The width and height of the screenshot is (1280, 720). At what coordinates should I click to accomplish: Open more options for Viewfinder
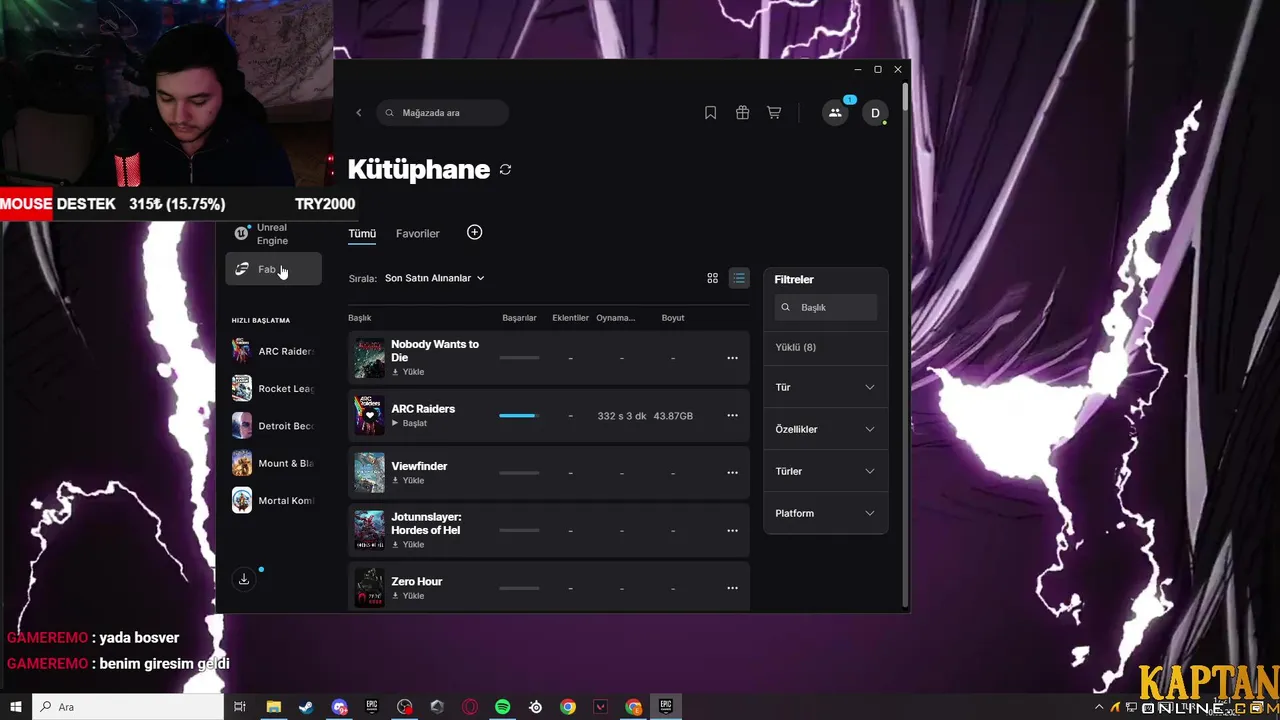click(732, 473)
